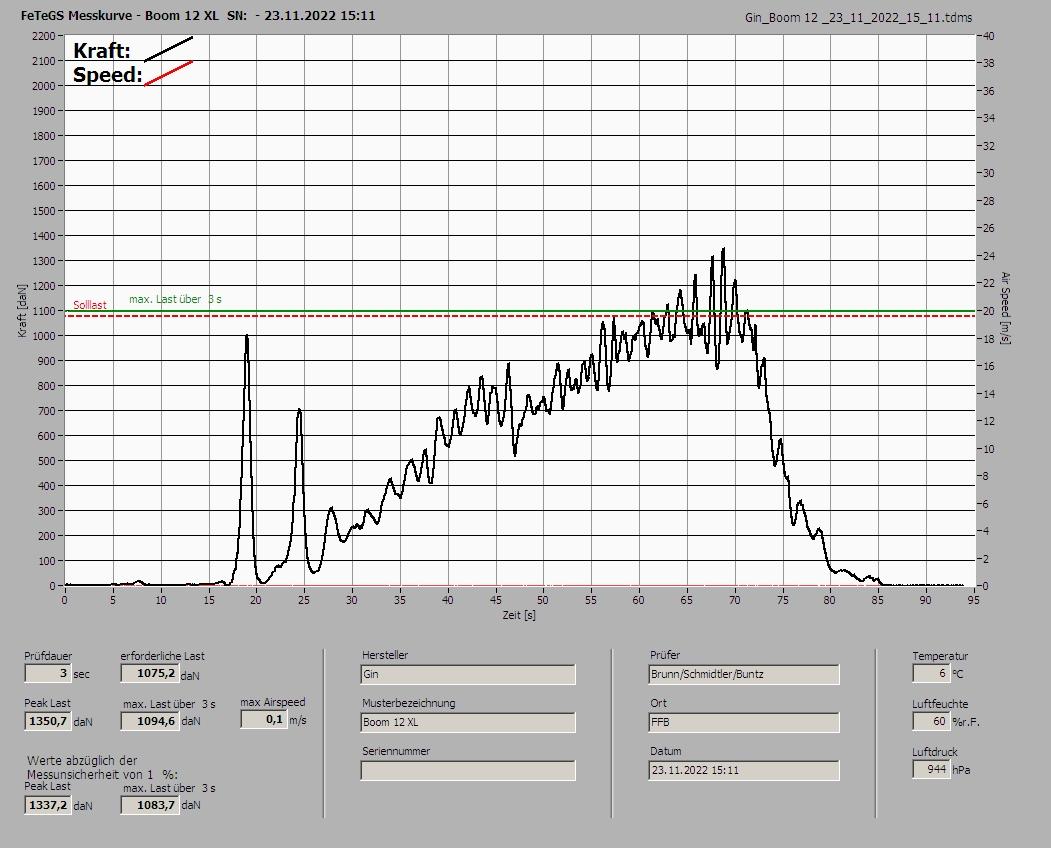Click the Peak Last field showing 1350,7
1051x848 pixels.
[x=48, y=721]
